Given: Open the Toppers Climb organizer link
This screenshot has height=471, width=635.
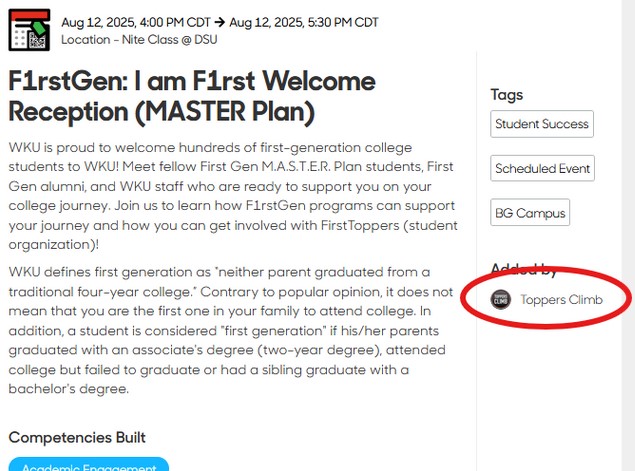Looking at the screenshot, I should [x=561, y=300].
